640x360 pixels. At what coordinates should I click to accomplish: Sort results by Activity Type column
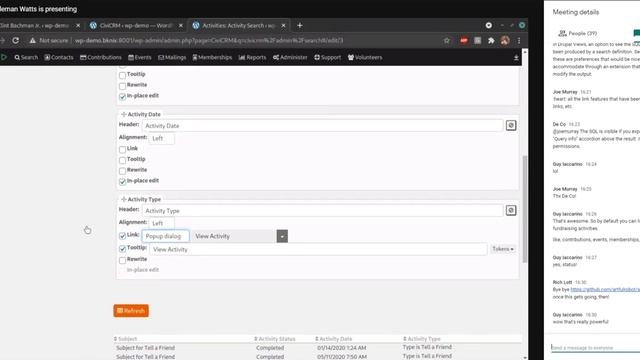[421, 339]
